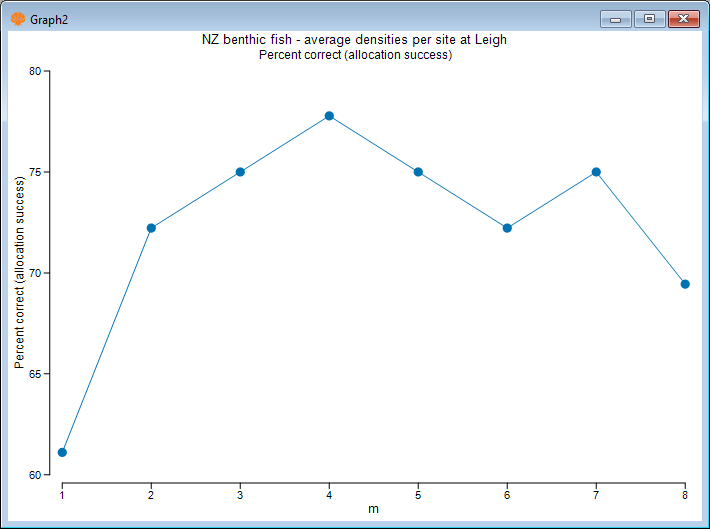
Task: Click the y-axis tick label 80
Action: 35,71
